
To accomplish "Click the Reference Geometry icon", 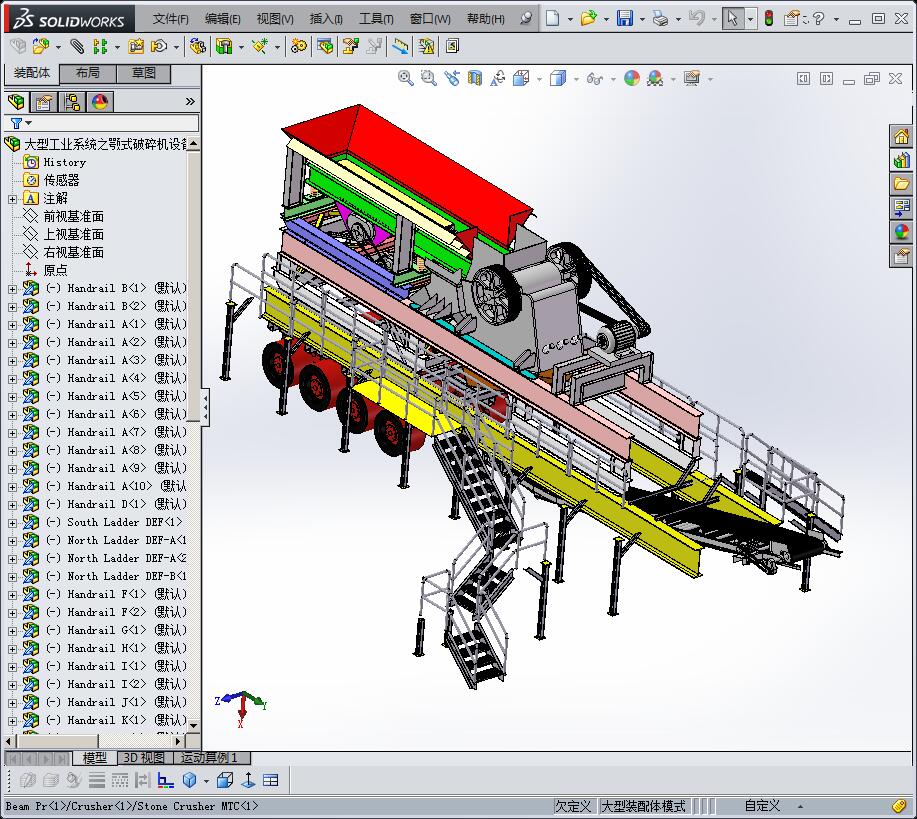I will [x=260, y=46].
